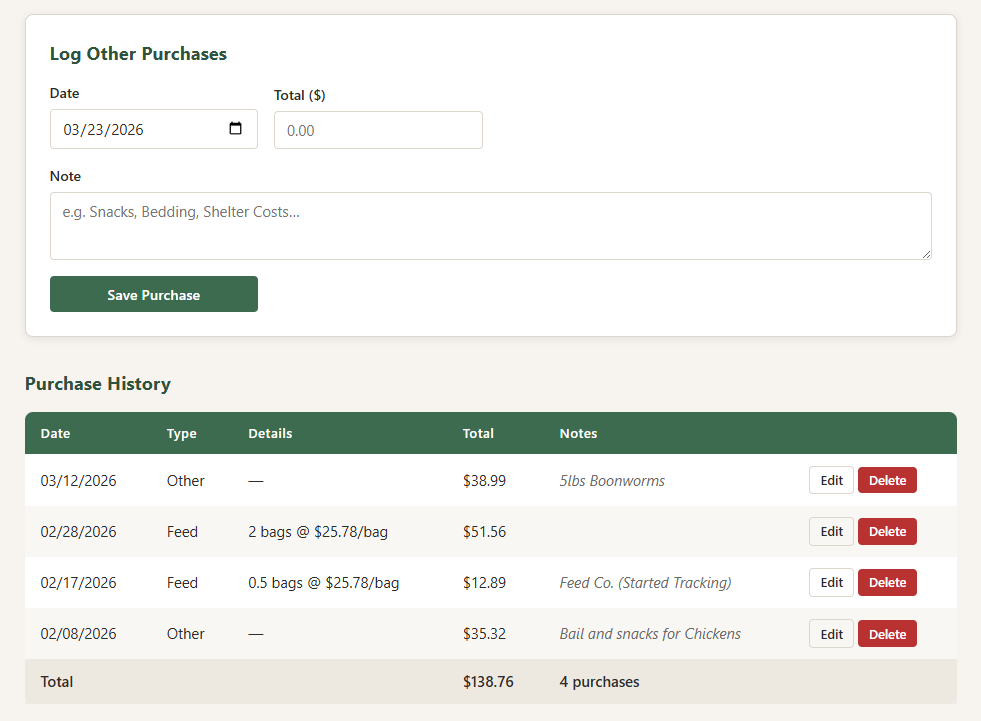981x721 pixels.
Task: Delete the Bail and snacks purchase
Action: click(887, 634)
